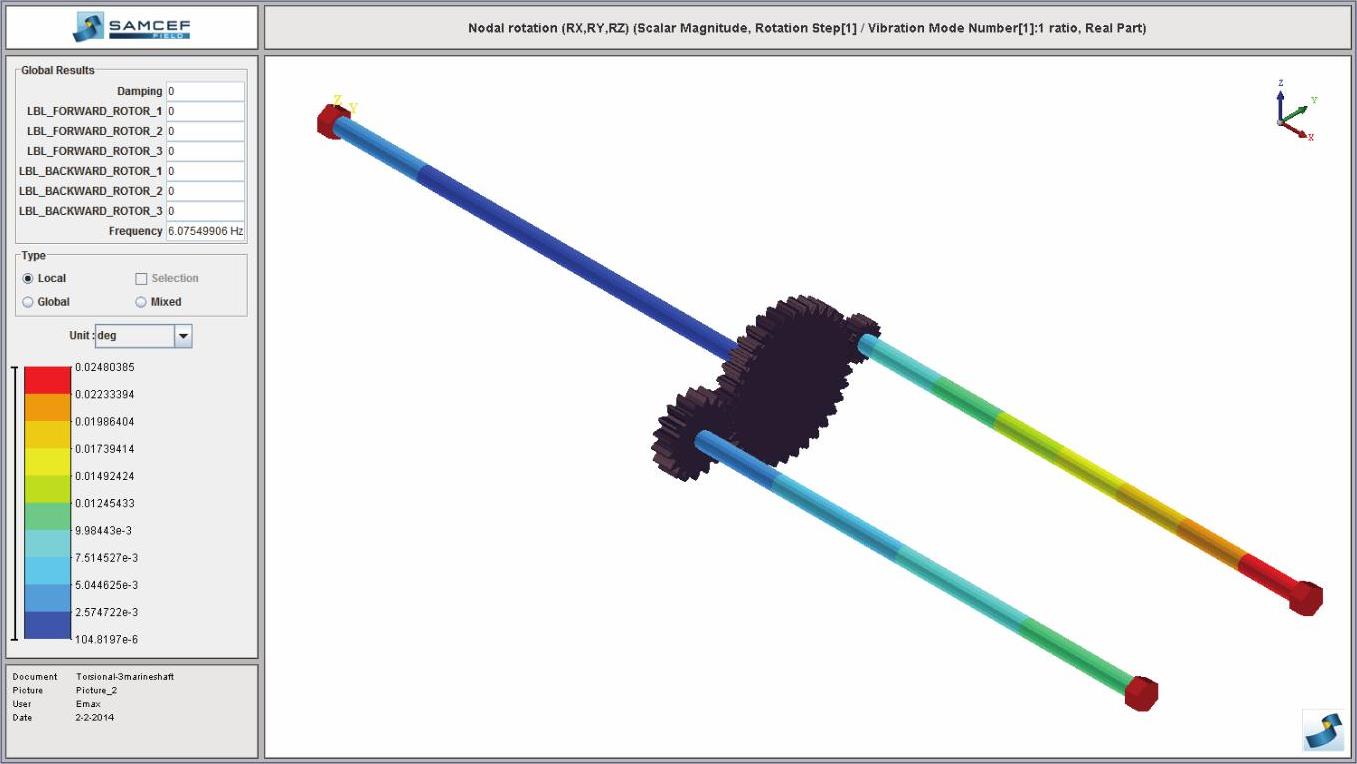Click the deg unit combo box field
Image resolution: width=1357 pixels, height=764 pixels.
pos(134,336)
